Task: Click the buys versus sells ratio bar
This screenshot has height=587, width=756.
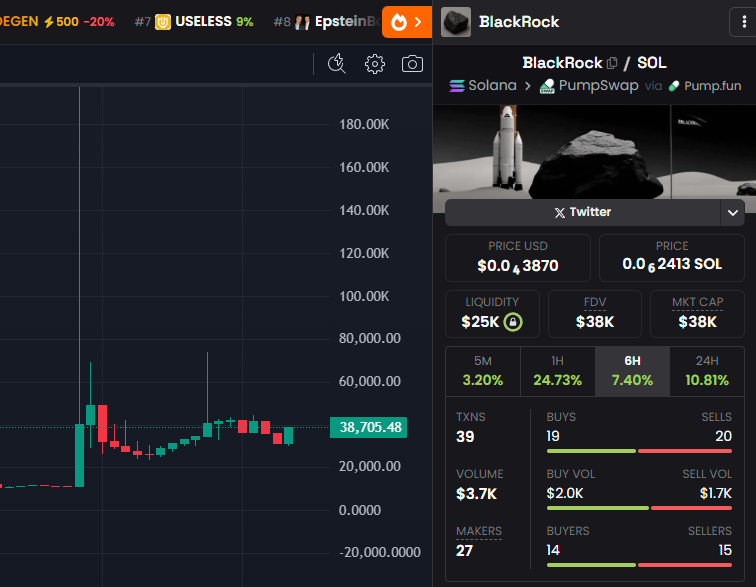Action: tap(639, 451)
